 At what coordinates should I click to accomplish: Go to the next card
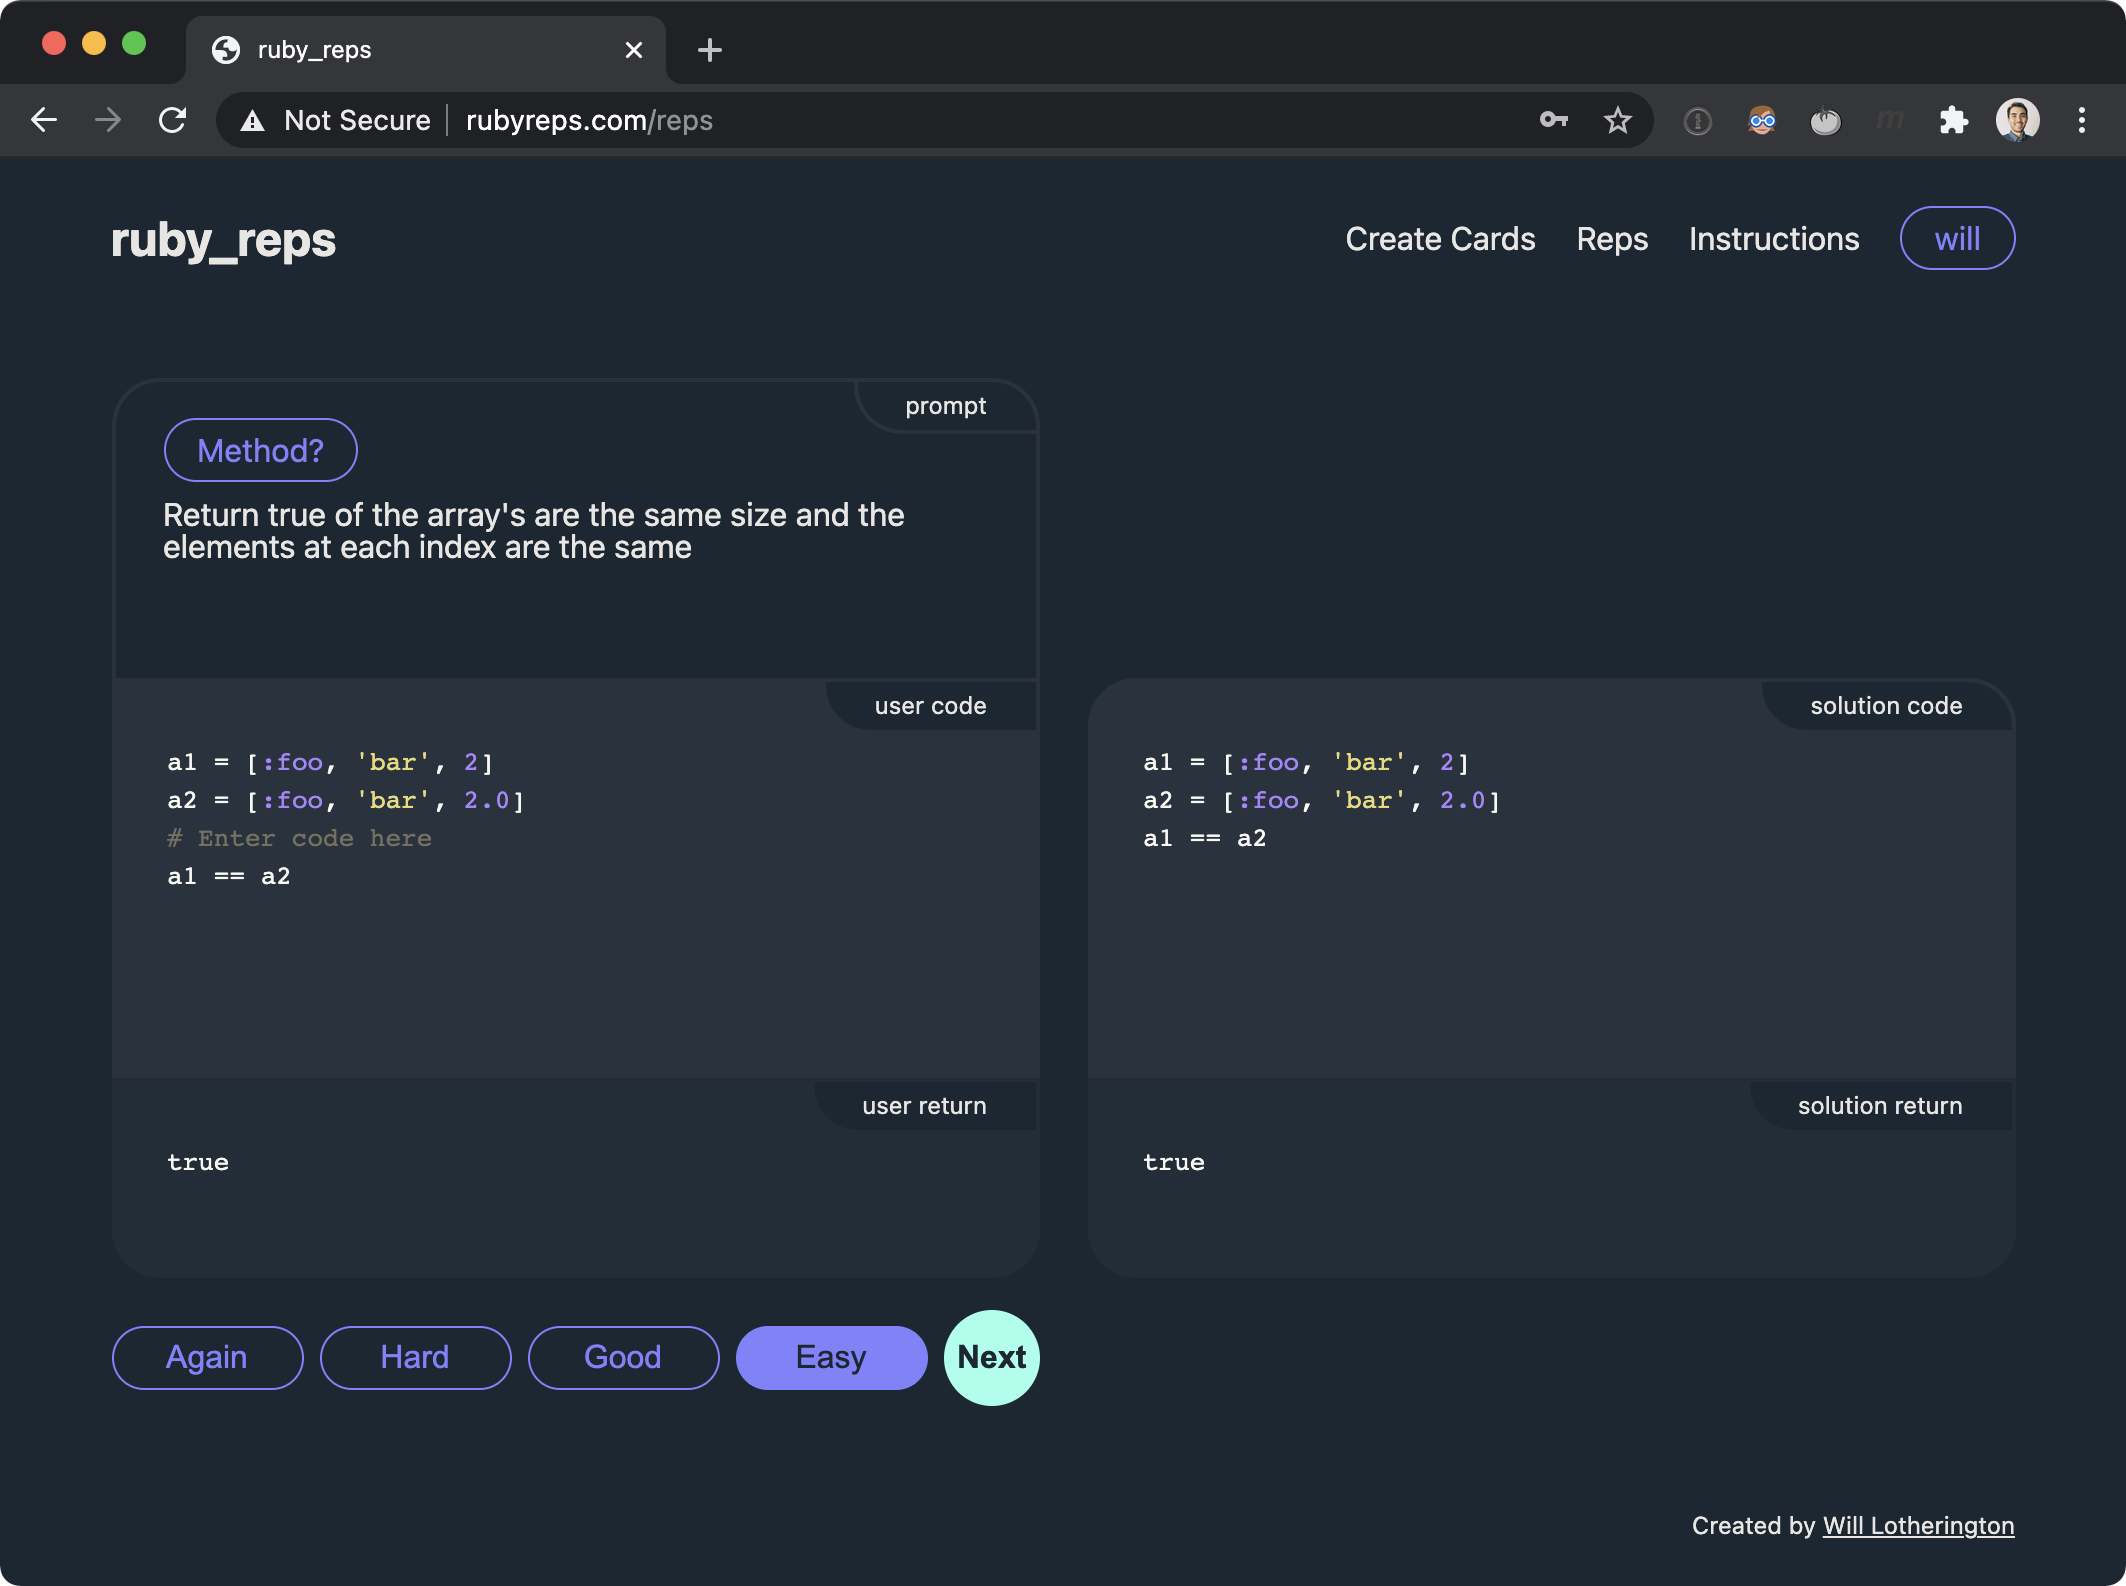[991, 1357]
